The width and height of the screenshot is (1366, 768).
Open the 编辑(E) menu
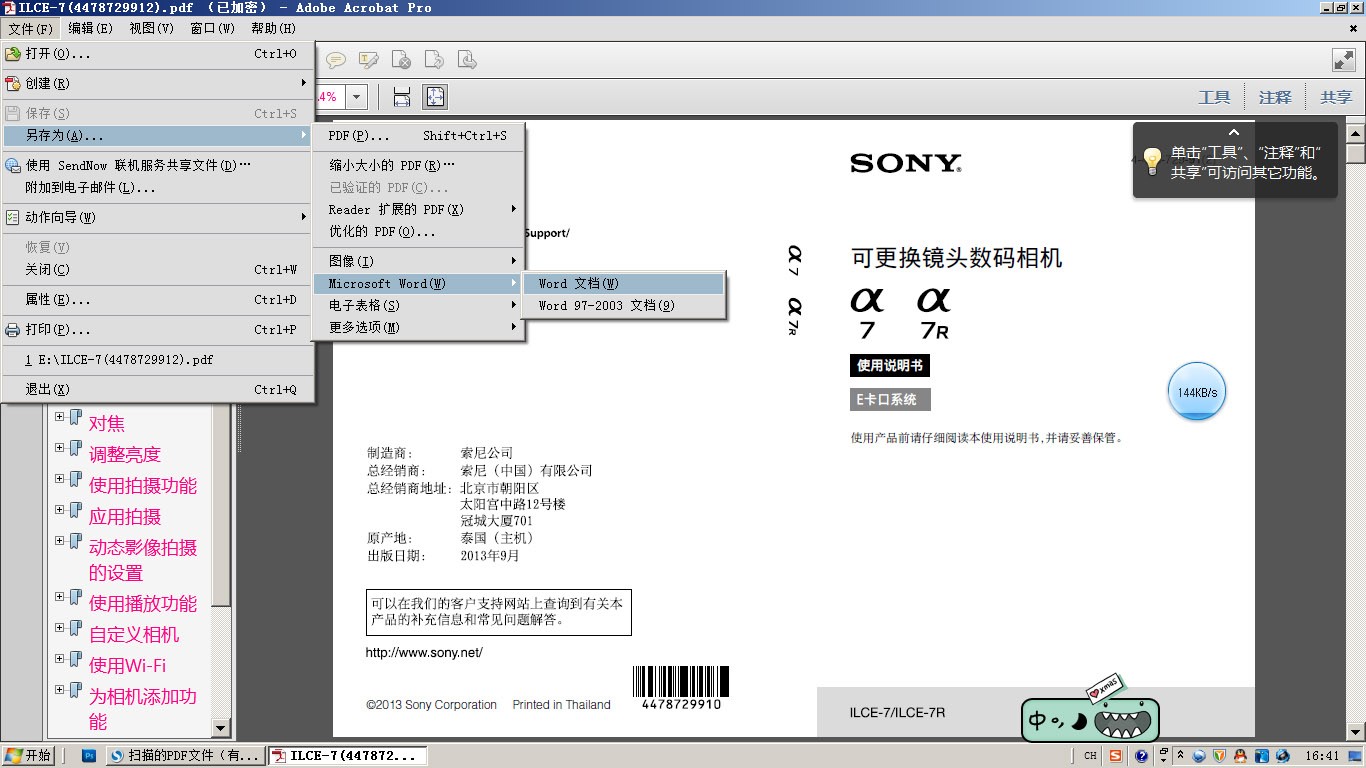tap(90, 28)
